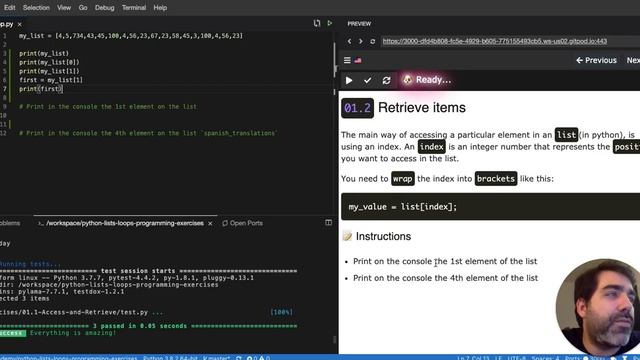The height and width of the screenshot is (360, 640).
Task: Place cursor on print(first) line
Action: pyautogui.click(x=41, y=89)
